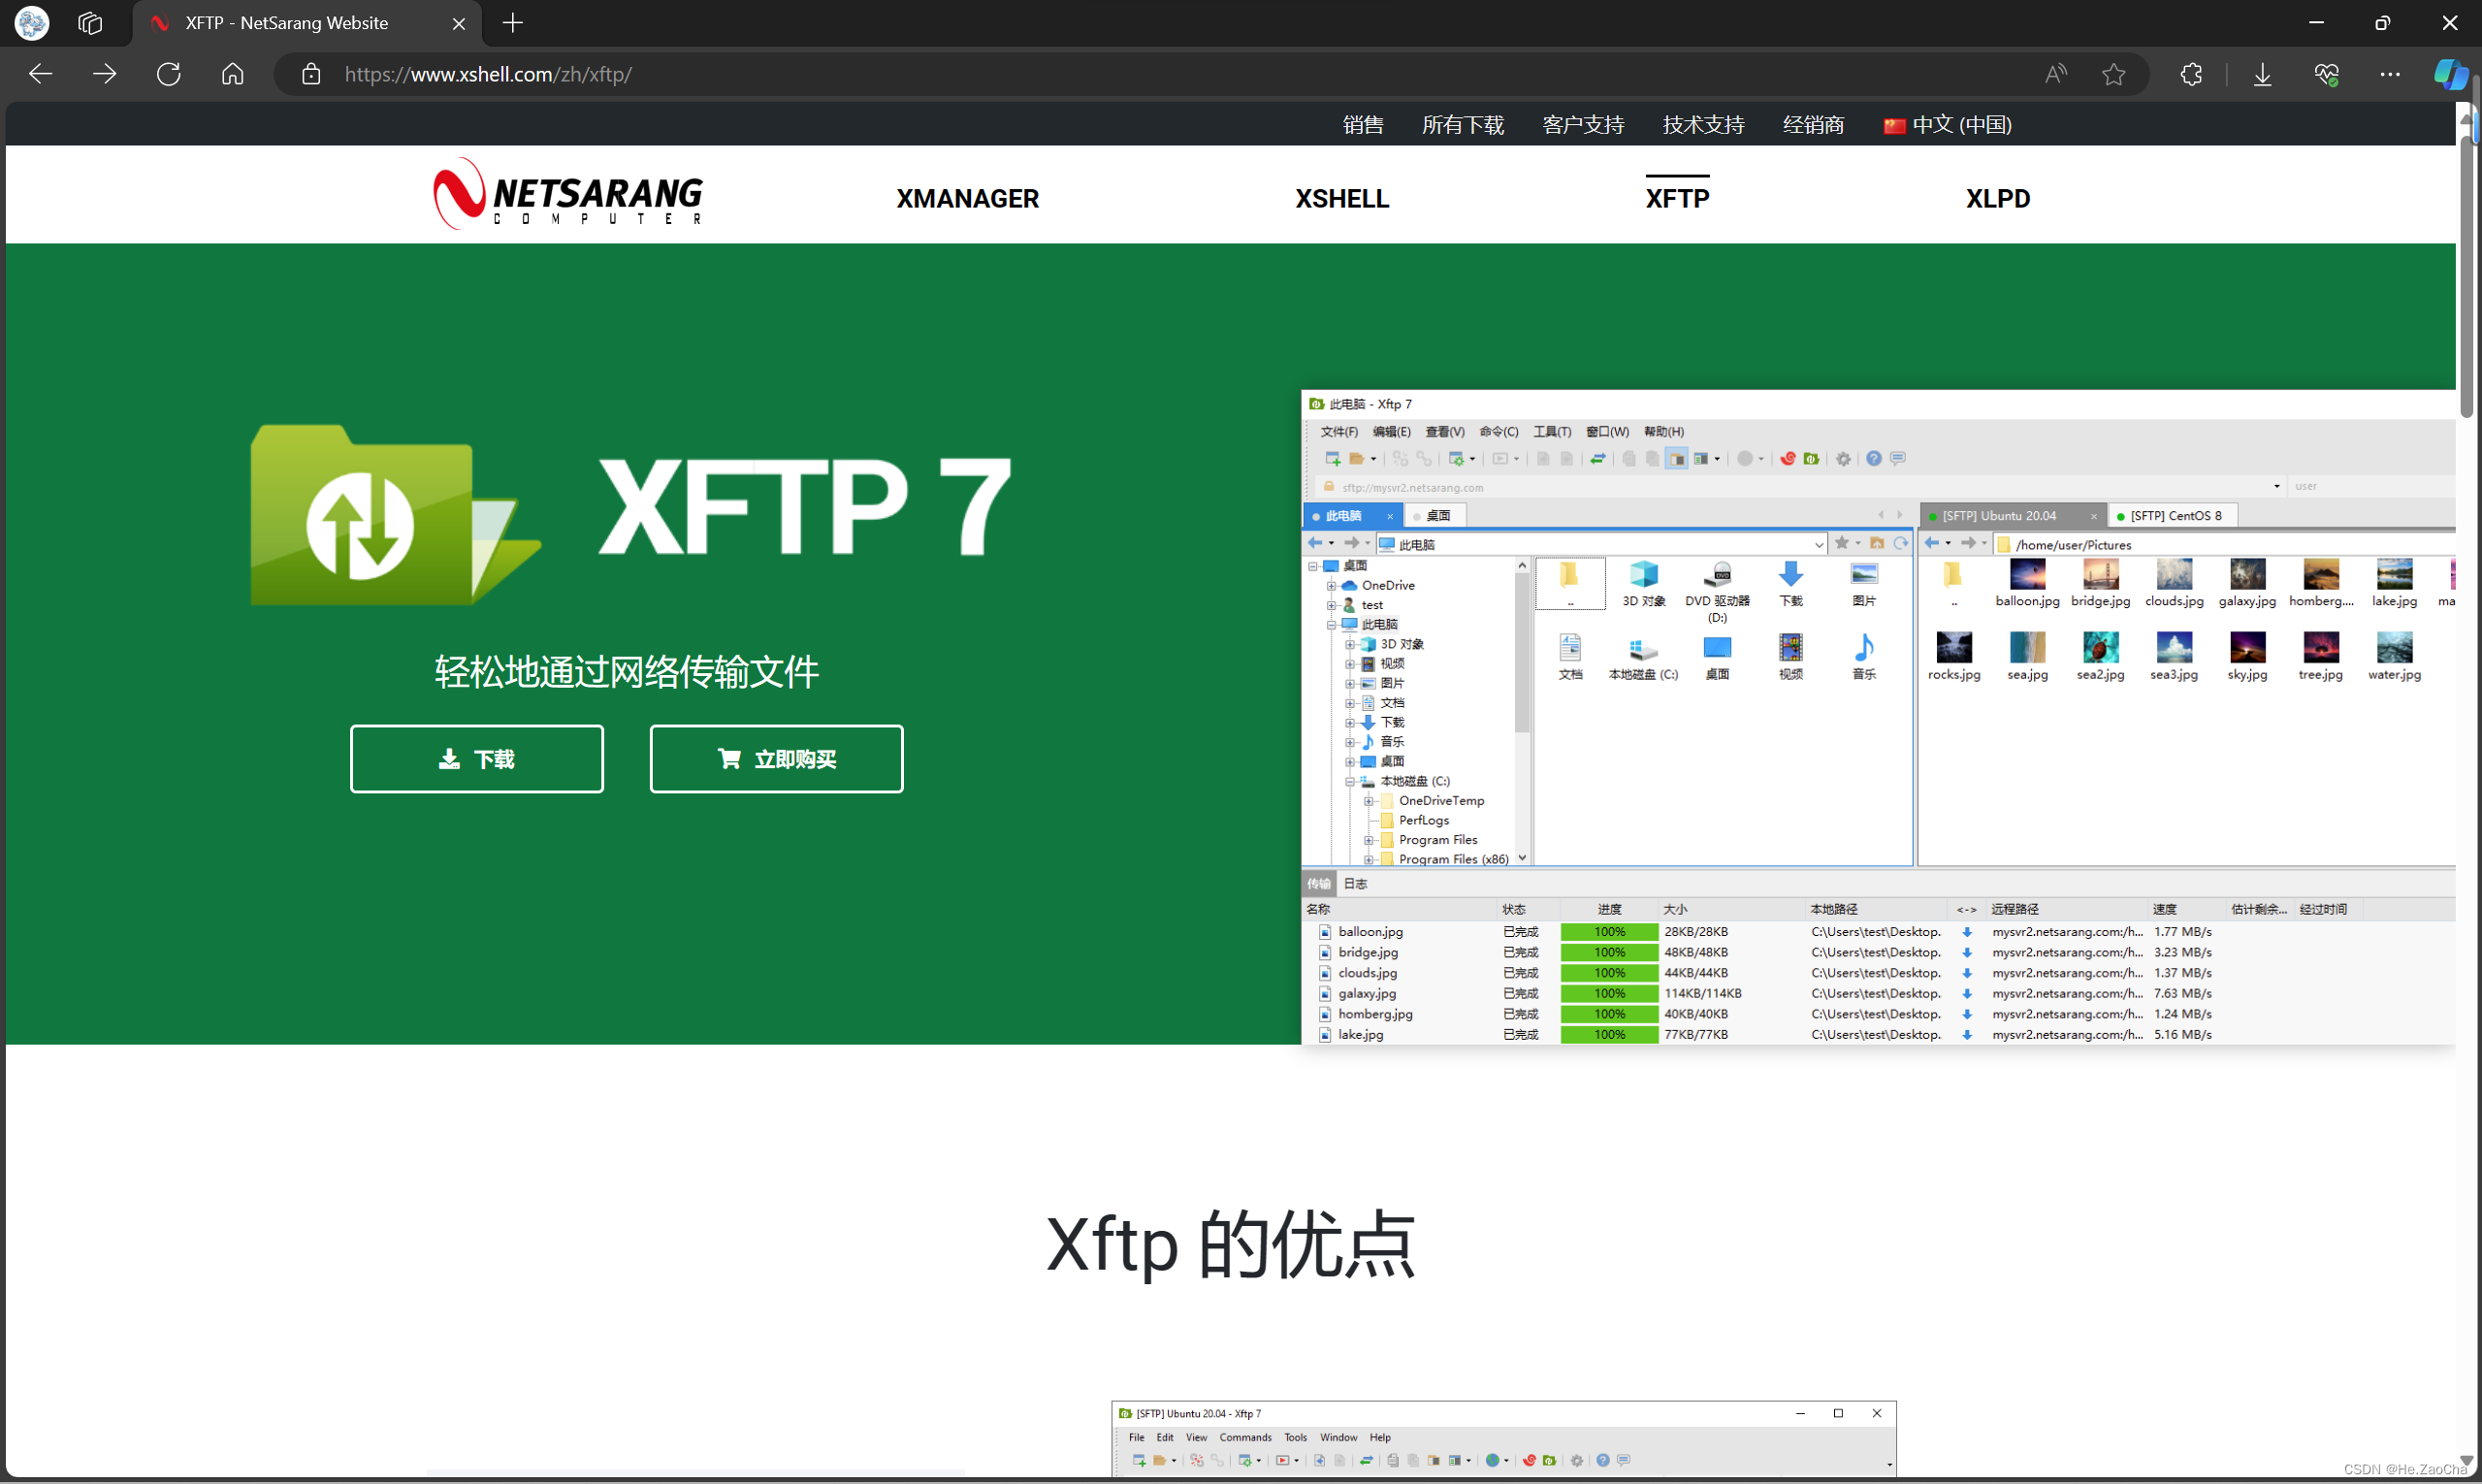Click the help question-mark icon in Xftp toolbar
The height and width of the screenshot is (1484, 2482).
tap(1874, 459)
